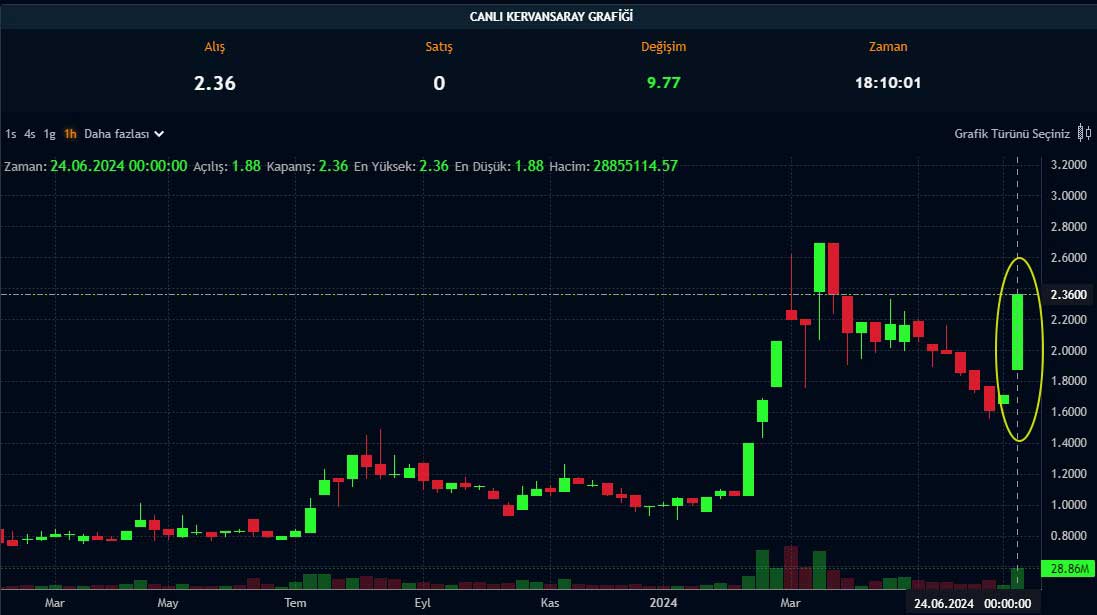Click the current price tag 2.3600
The height and width of the screenshot is (615, 1097).
coord(1068,295)
